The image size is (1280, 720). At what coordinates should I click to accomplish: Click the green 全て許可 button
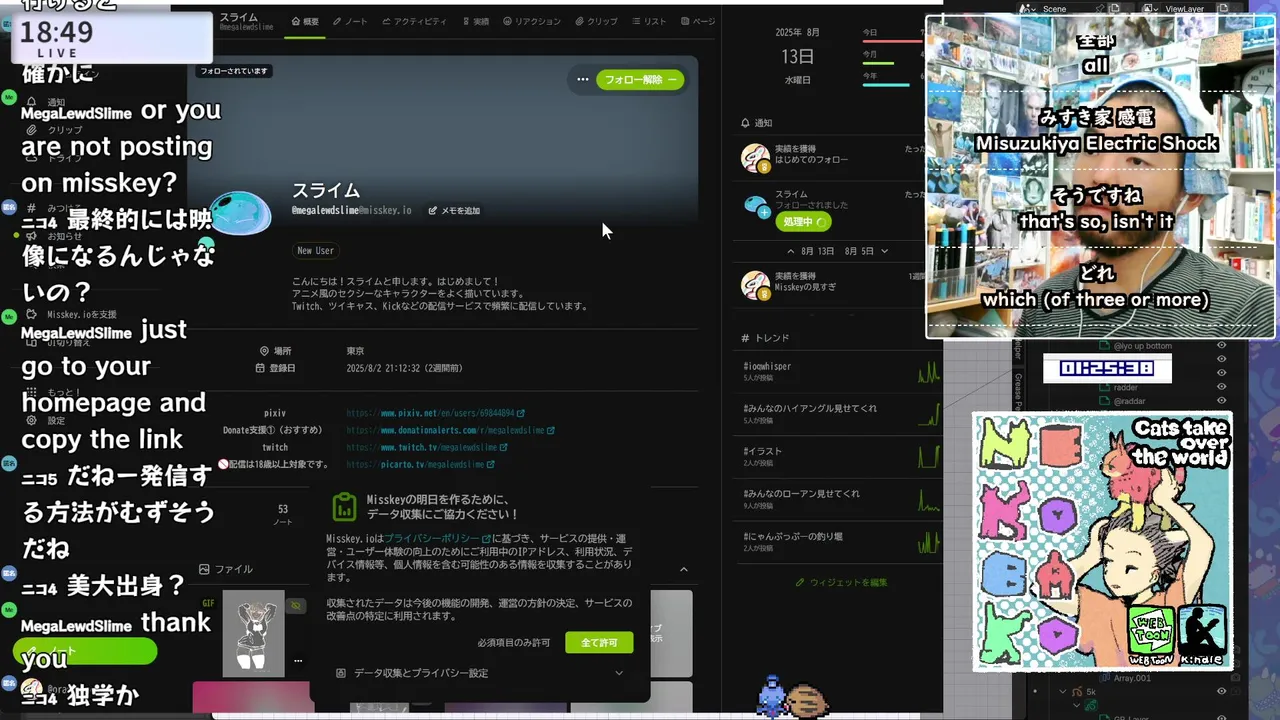pos(599,642)
